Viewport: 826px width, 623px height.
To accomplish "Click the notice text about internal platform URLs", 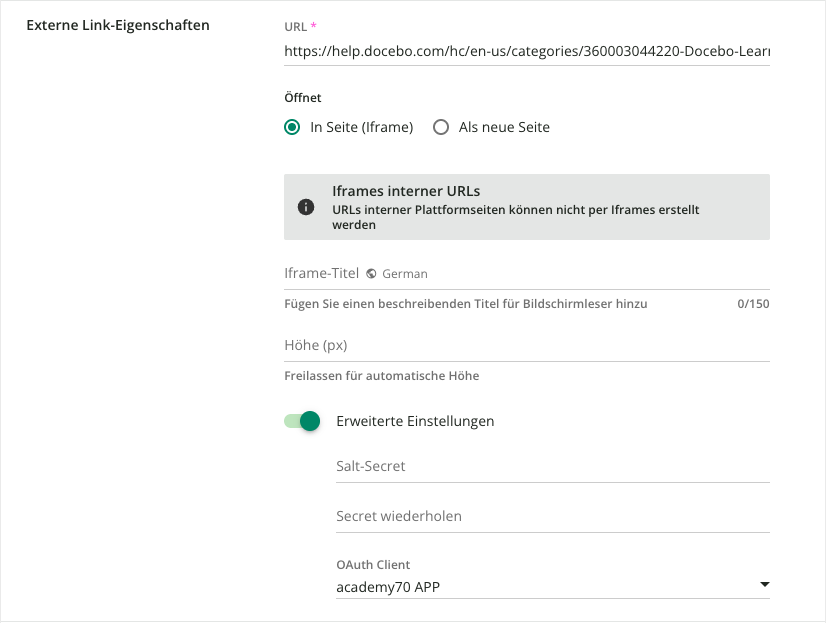I will pos(515,217).
